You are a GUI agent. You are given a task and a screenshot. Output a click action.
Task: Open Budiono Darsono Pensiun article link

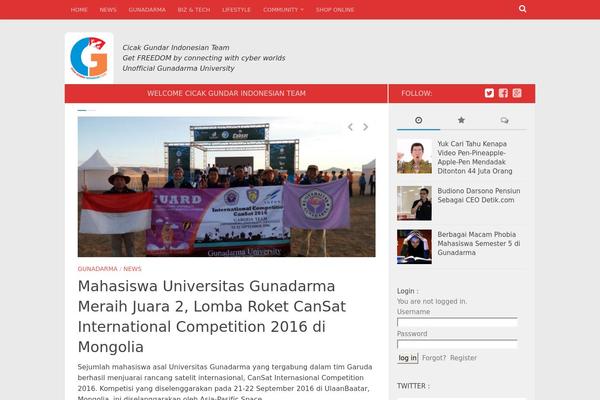(x=479, y=195)
